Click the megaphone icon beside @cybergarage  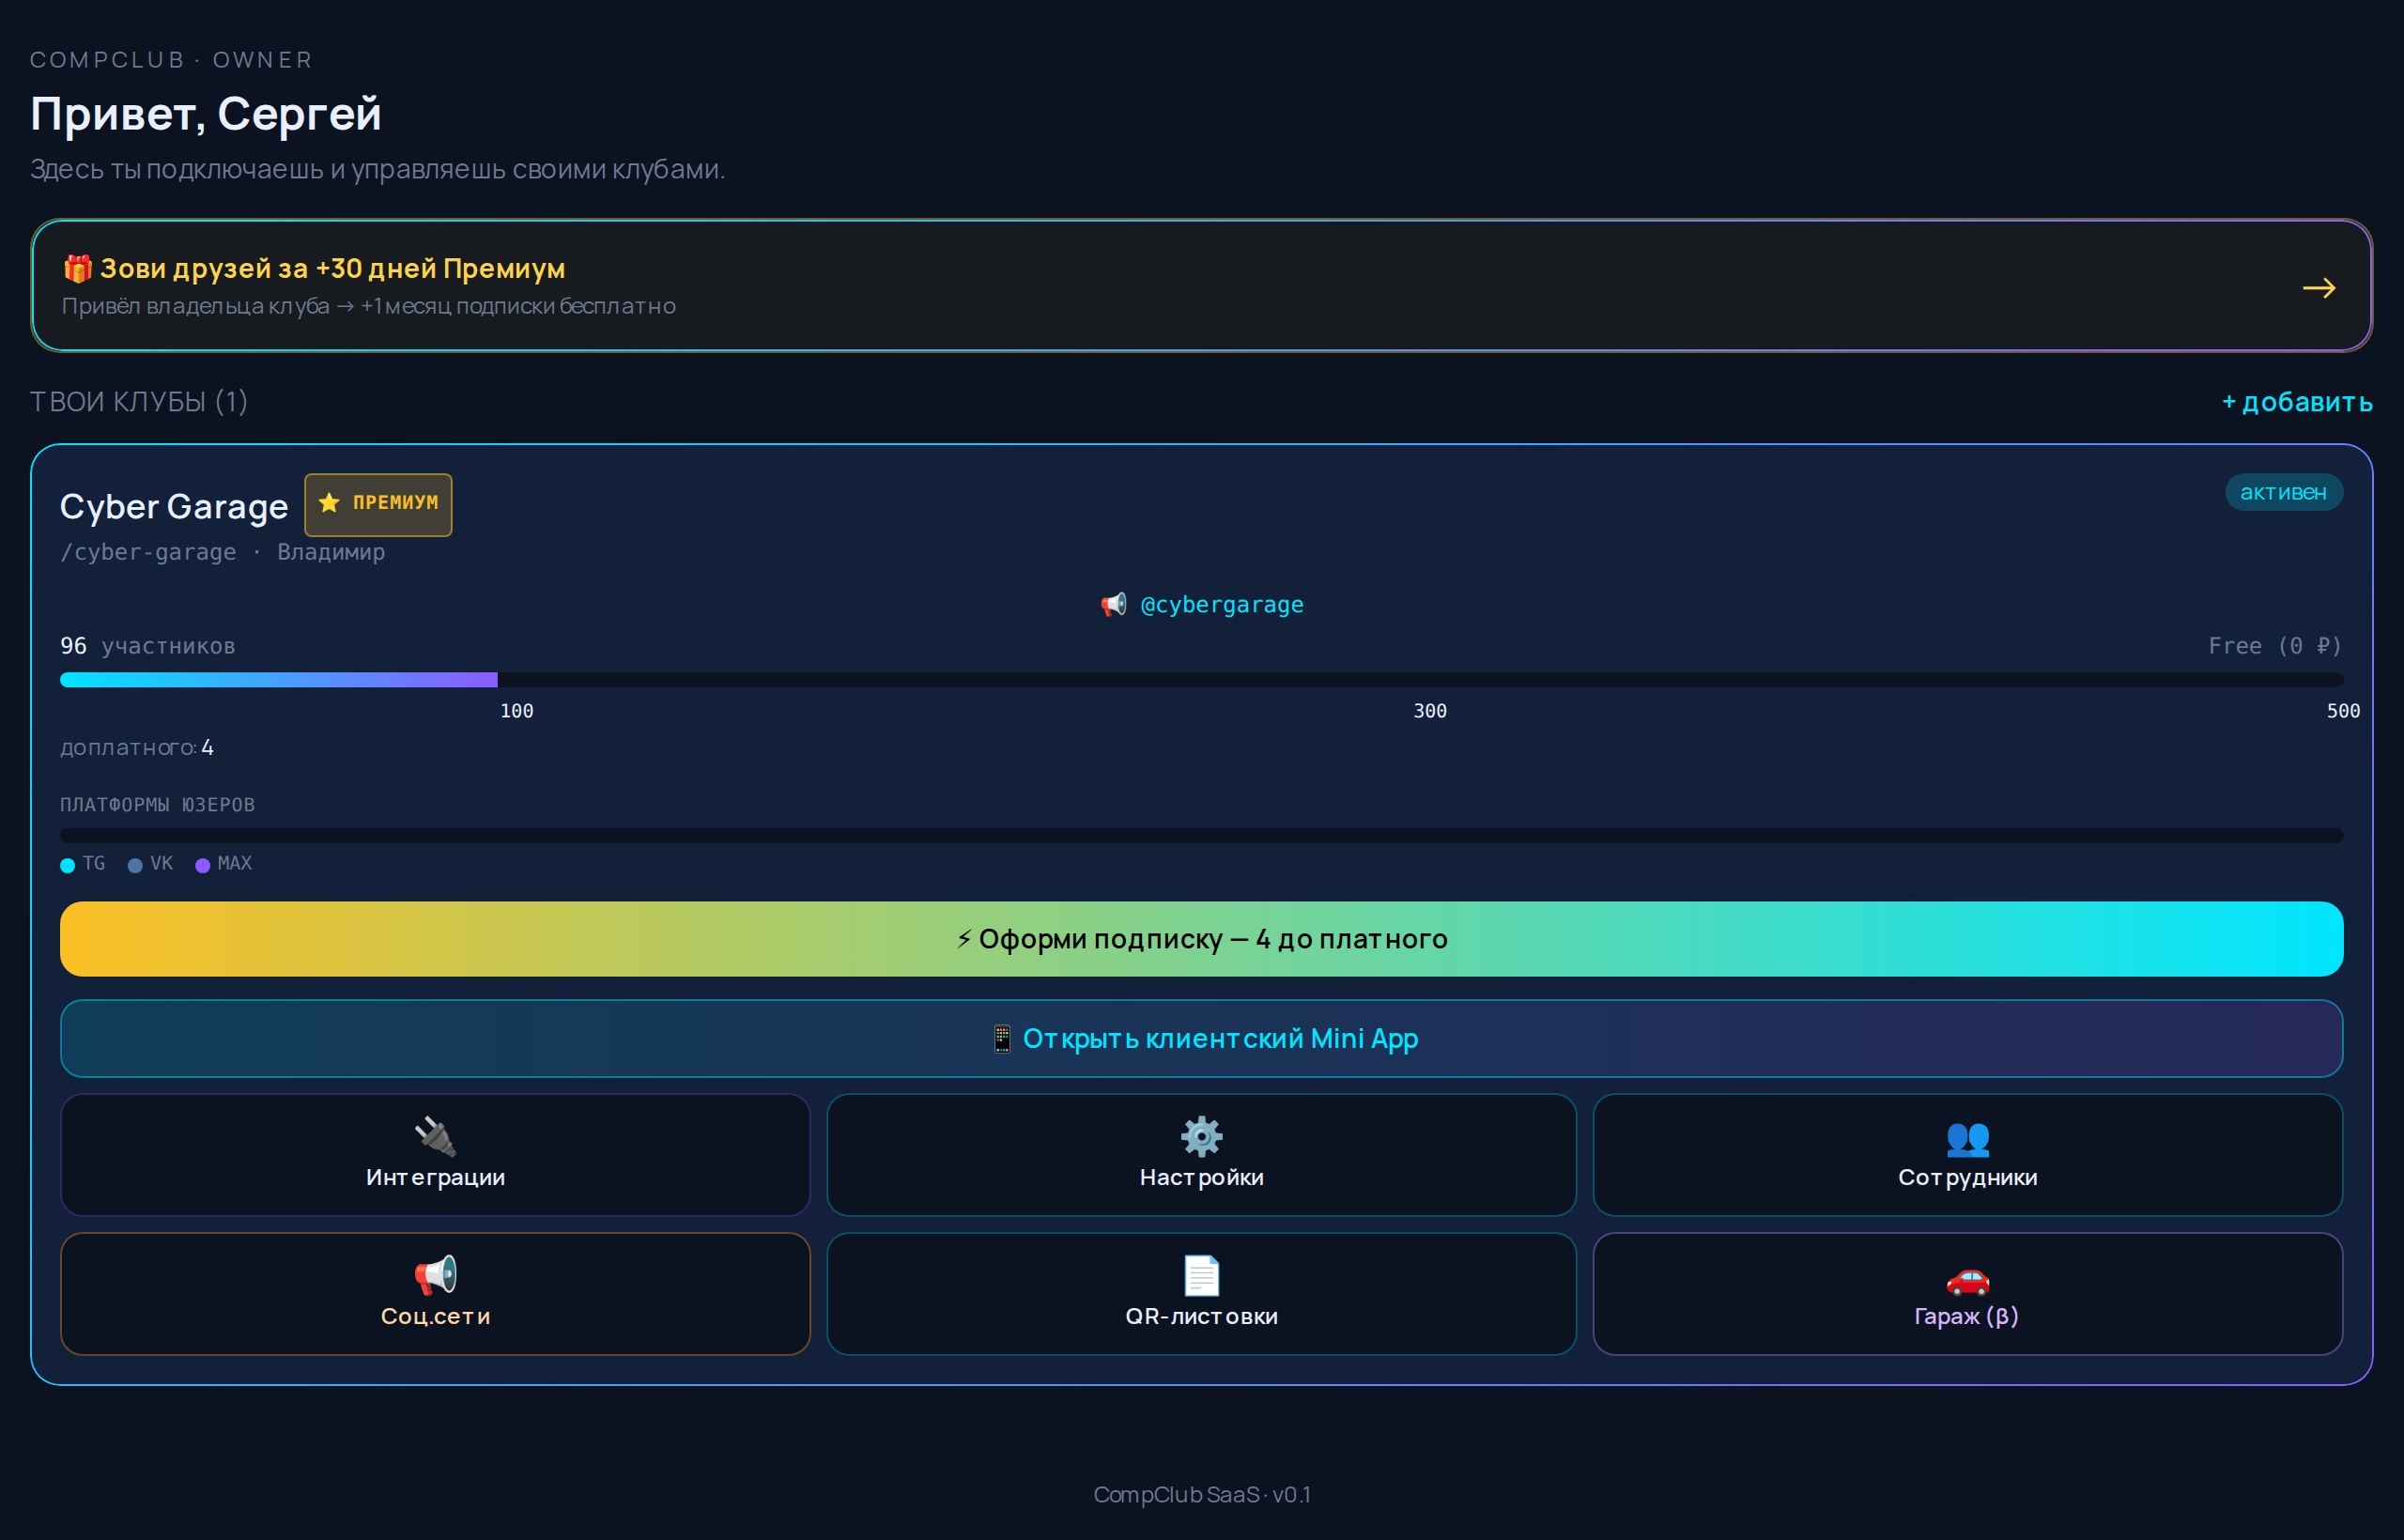tap(1113, 605)
